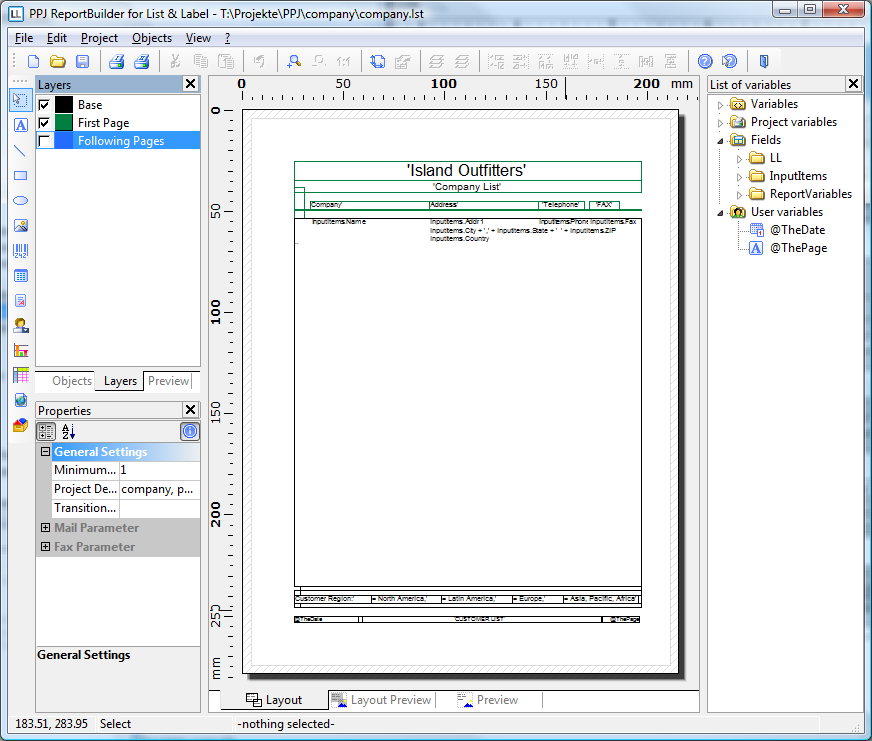Expand the Mail Parameter section
The image size is (872, 741).
(x=46, y=527)
